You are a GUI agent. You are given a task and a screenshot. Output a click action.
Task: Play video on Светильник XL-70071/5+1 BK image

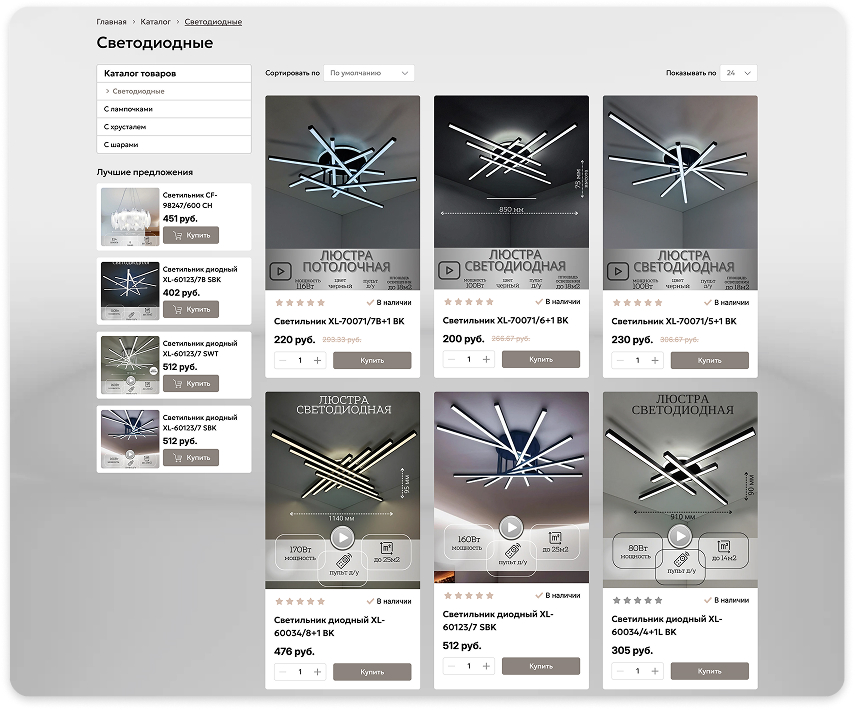[x=619, y=271]
